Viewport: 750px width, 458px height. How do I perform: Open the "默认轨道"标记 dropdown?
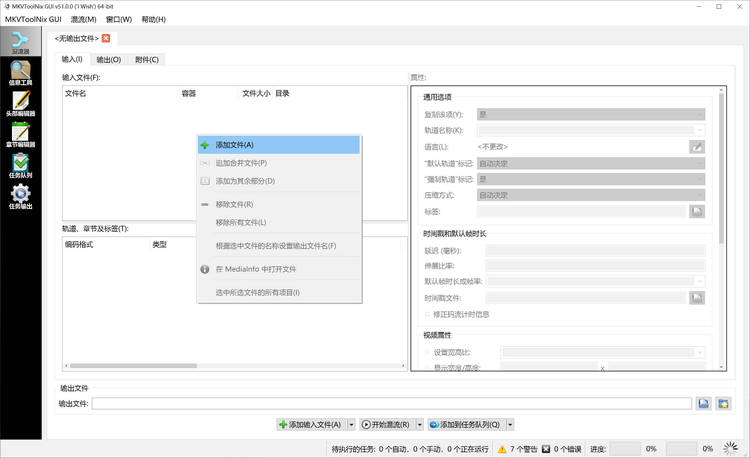point(591,164)
